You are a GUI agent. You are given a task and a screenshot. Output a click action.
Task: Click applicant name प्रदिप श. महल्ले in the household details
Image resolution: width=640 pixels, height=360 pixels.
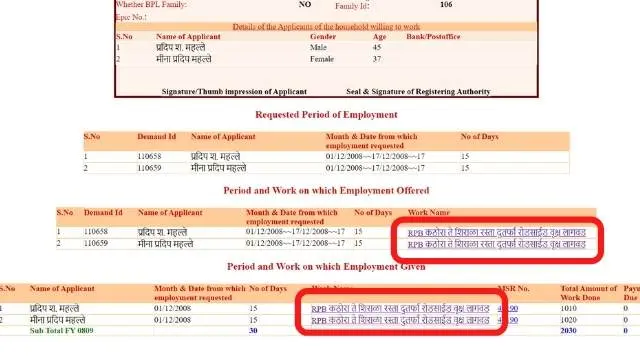[180, 47]
